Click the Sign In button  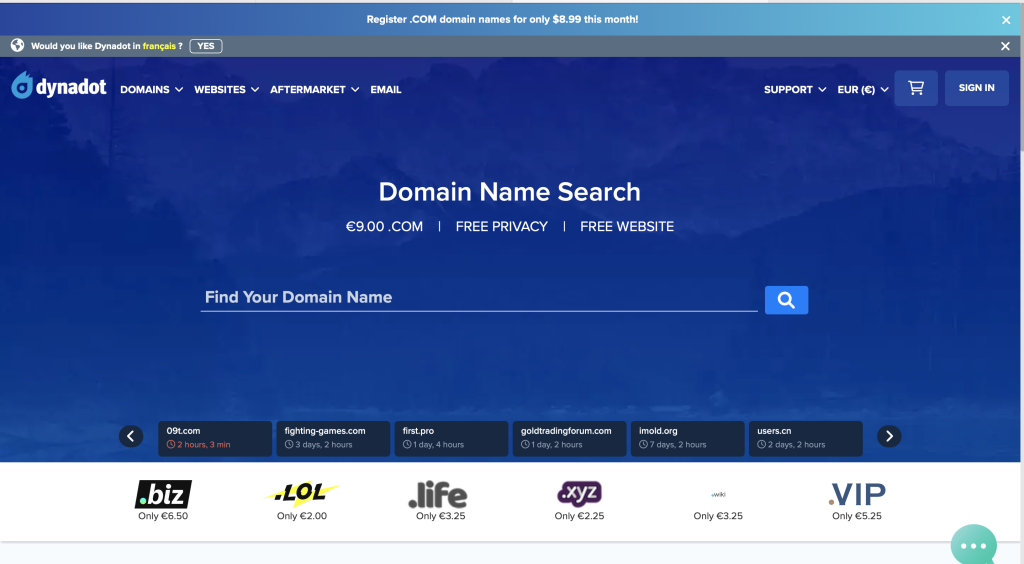point(976,88)
